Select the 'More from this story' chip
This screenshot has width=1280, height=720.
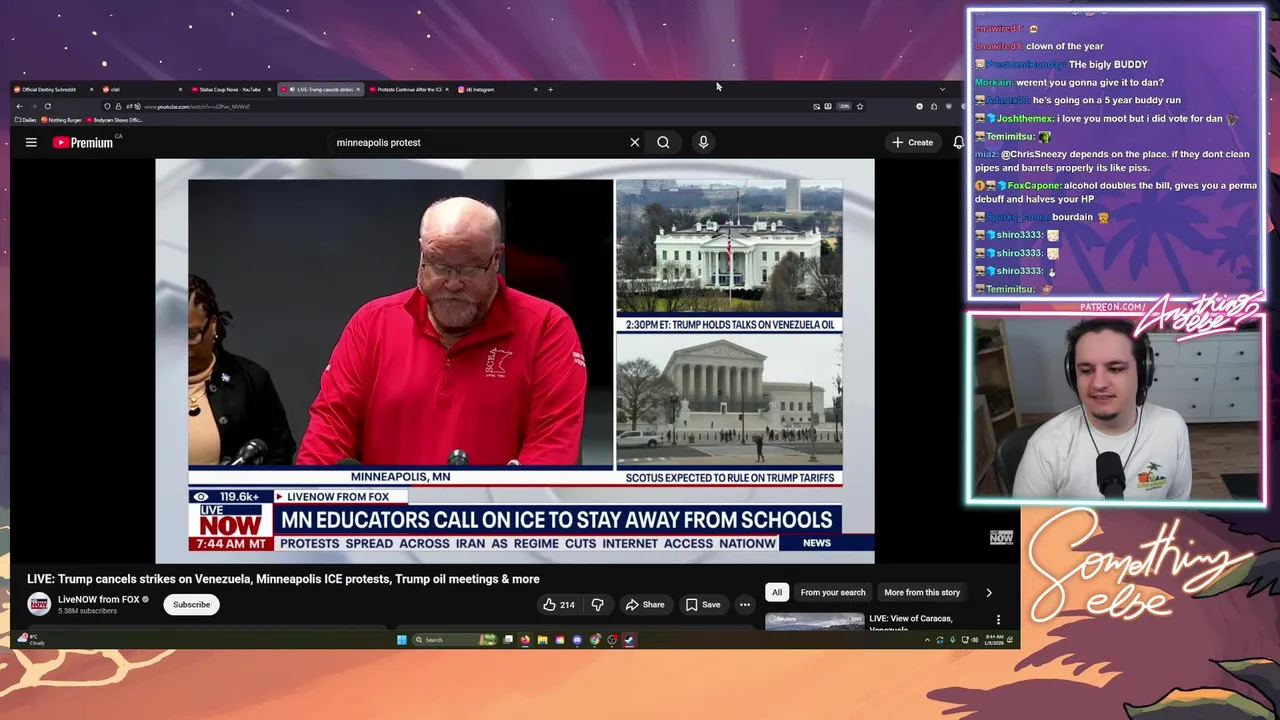pos(922,592)
